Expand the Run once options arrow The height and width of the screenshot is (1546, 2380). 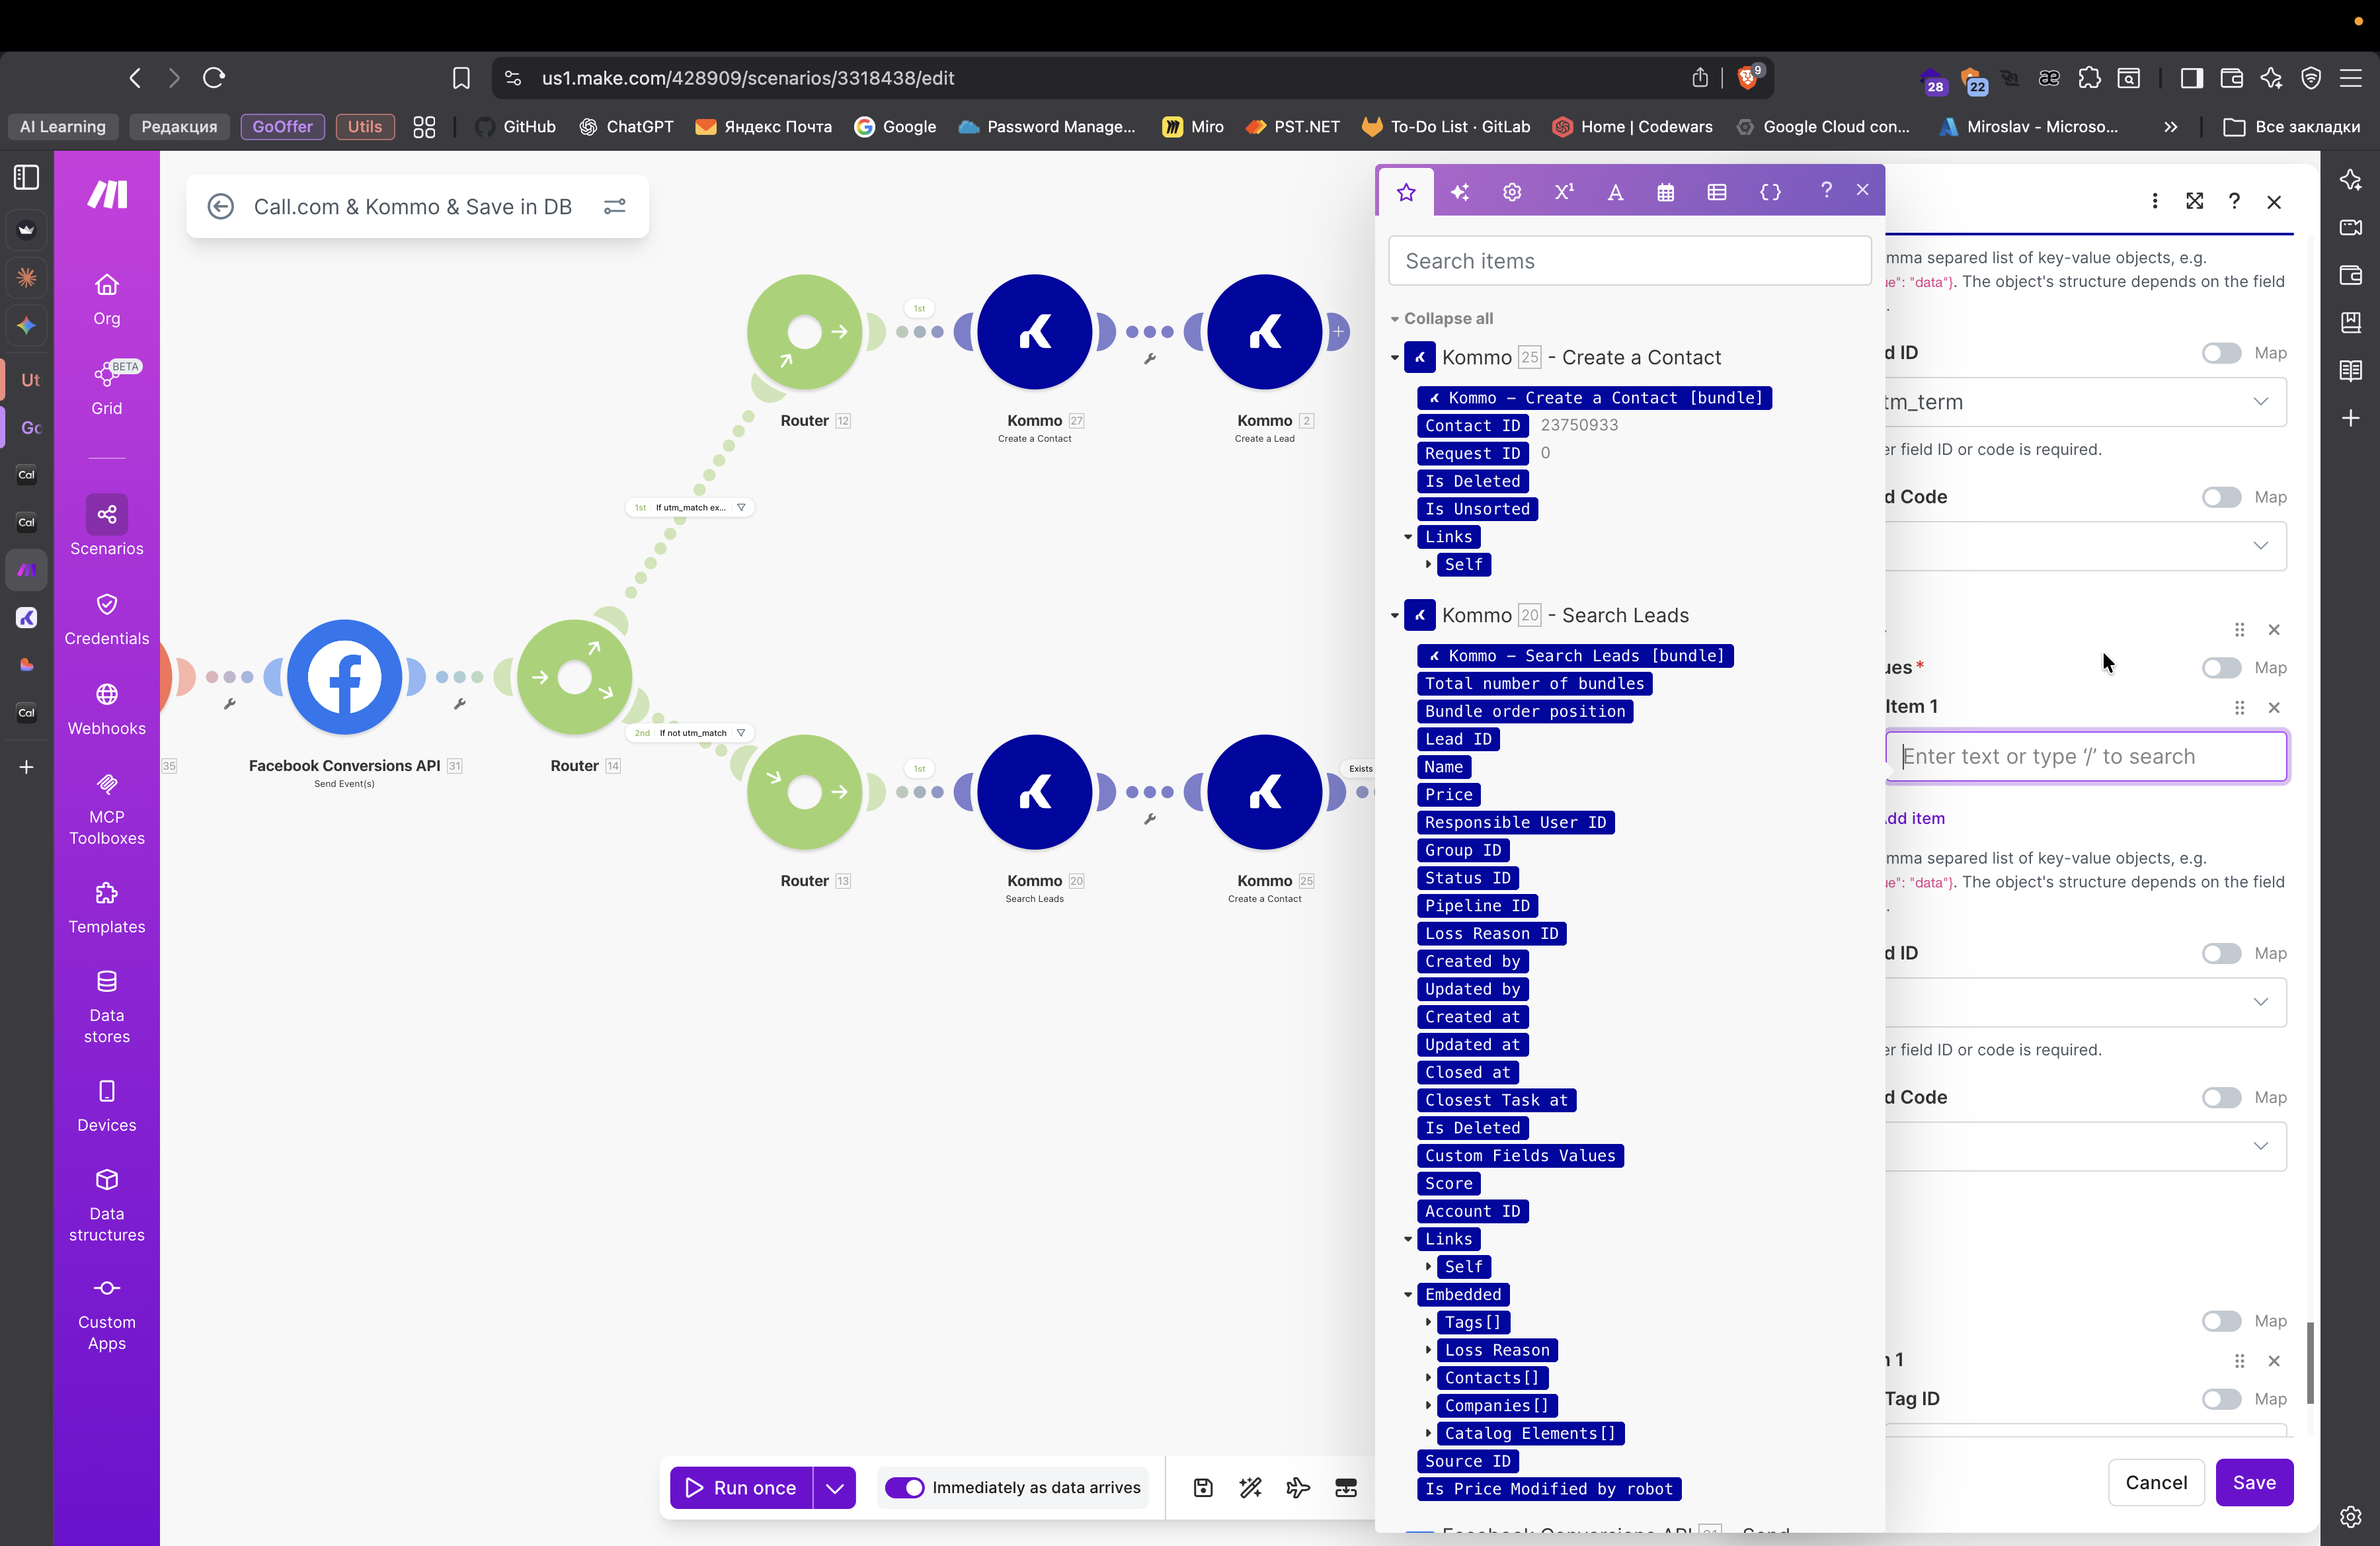pyautogui.click(x=835, y=1487)
